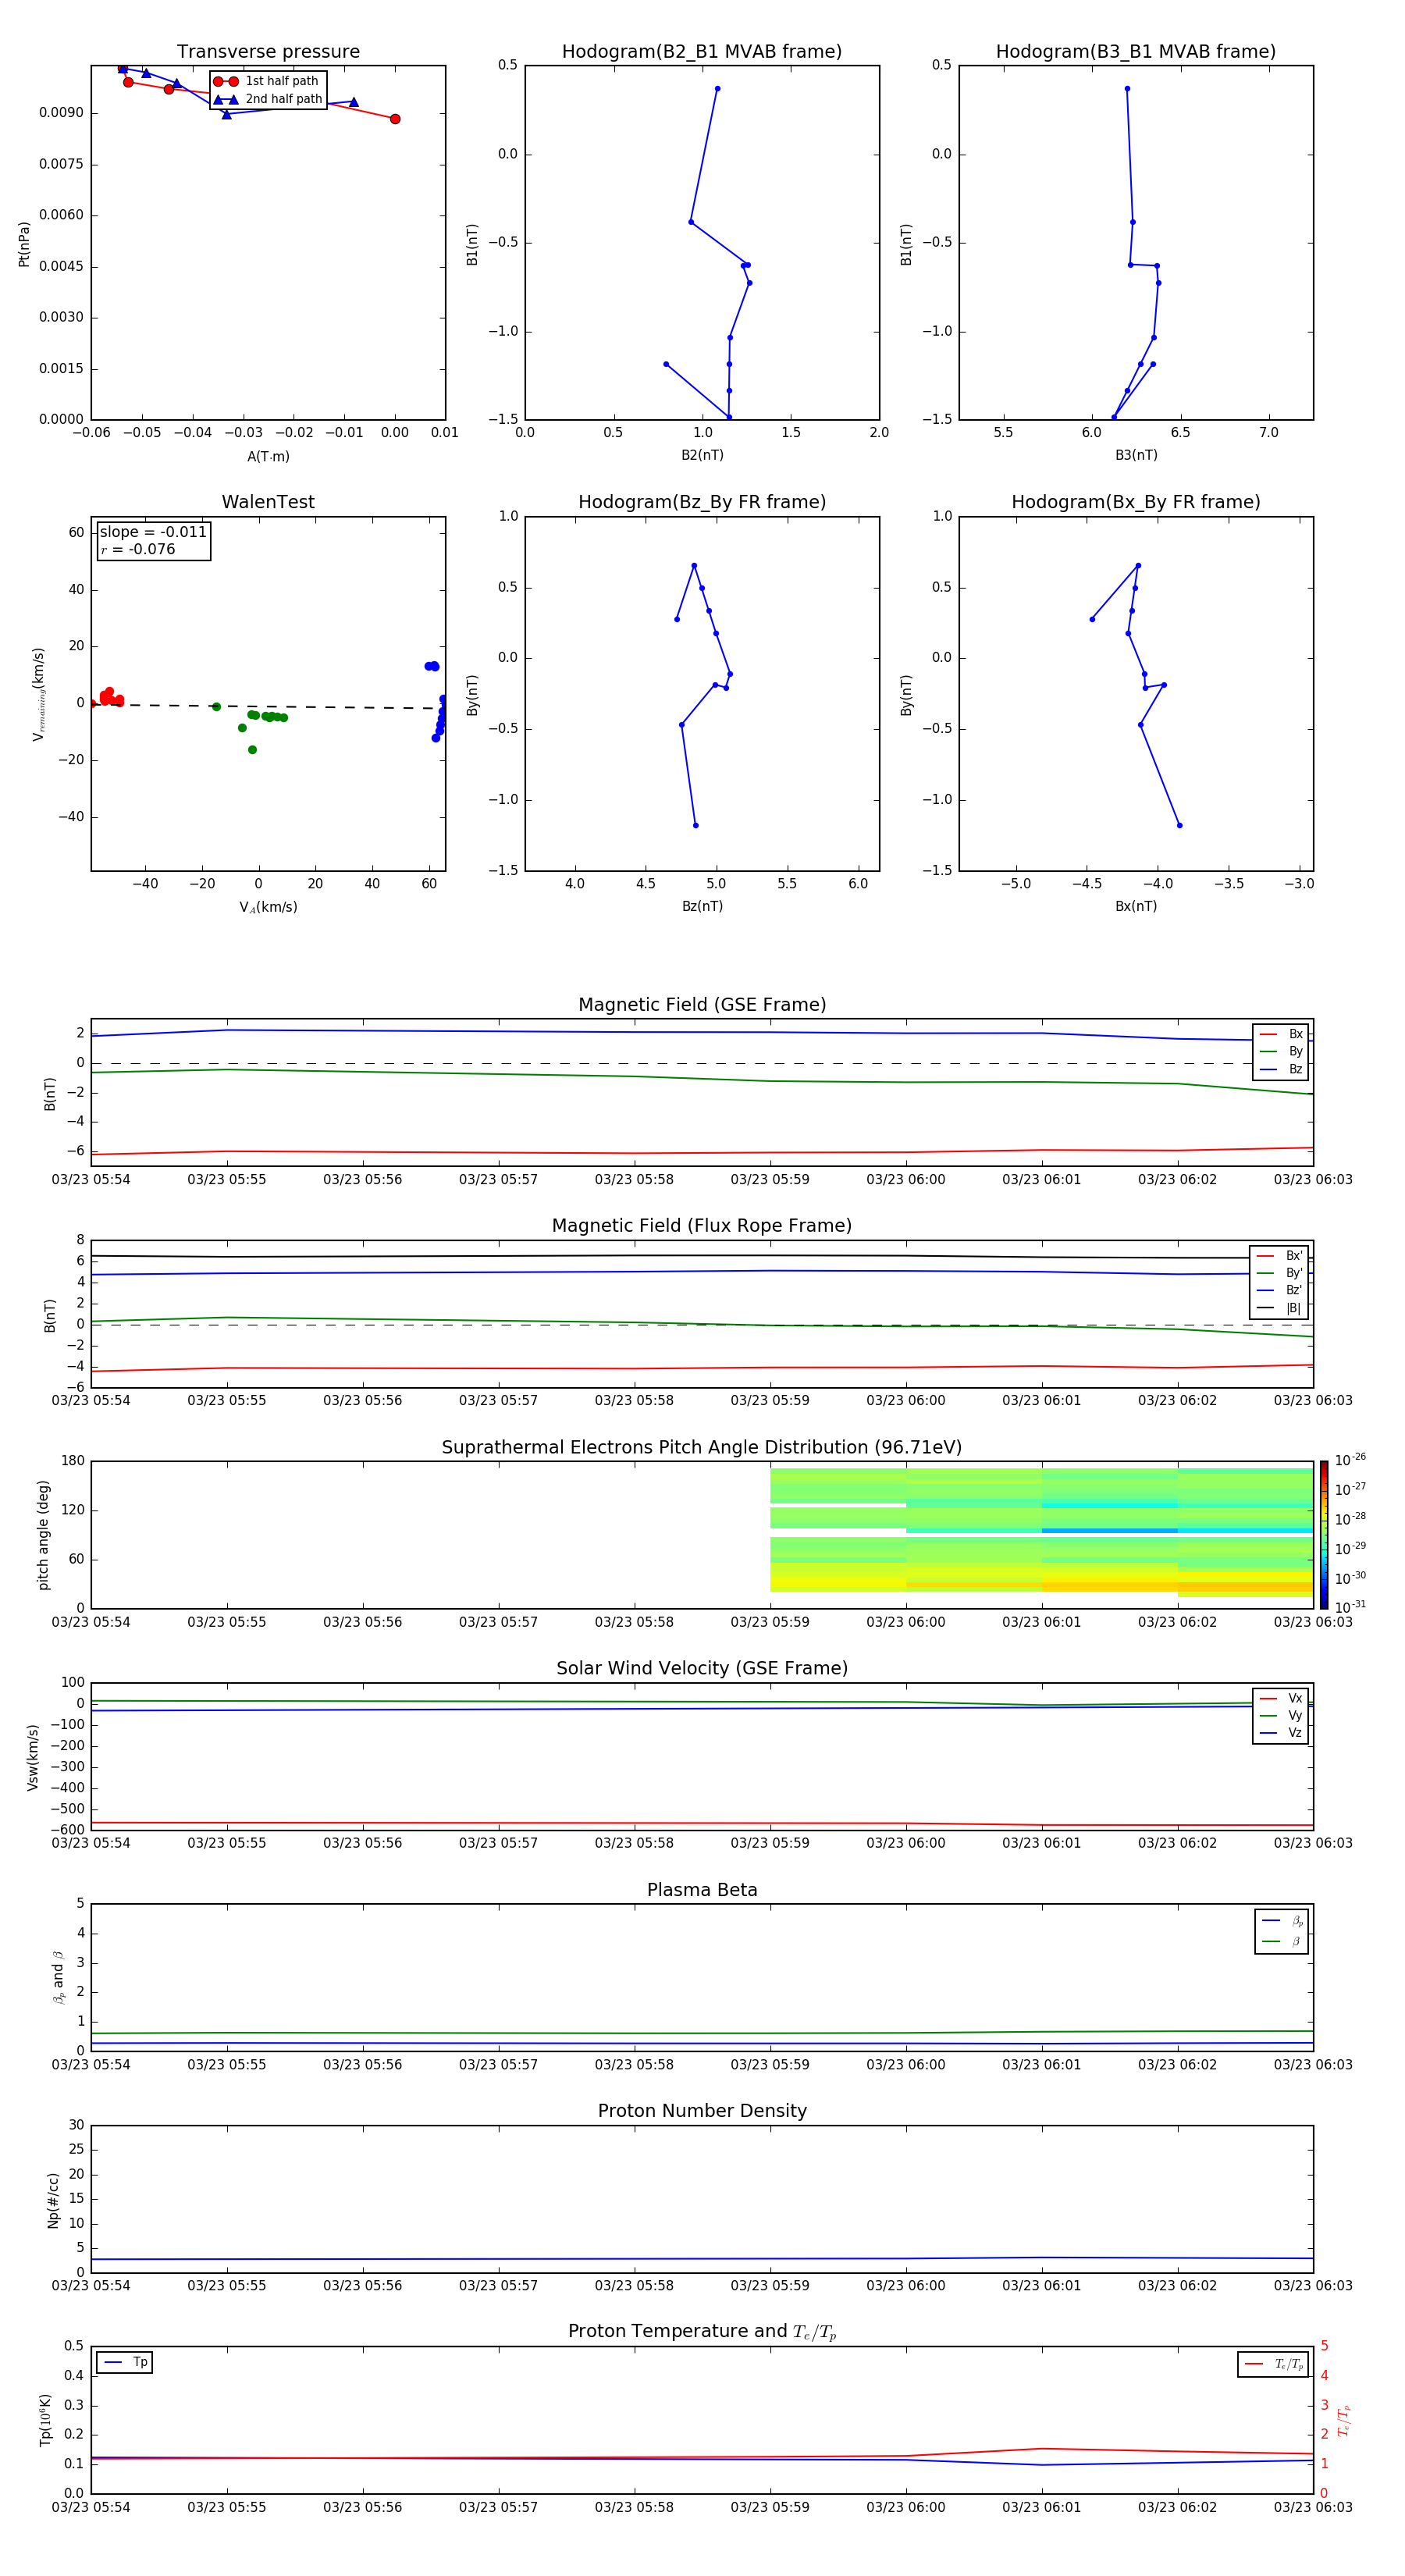Image resolution: width=1405 pixels, height=2576 pixels.
Task: Click the Vy entry in the velocity legend
Action: (1281, 1715)
